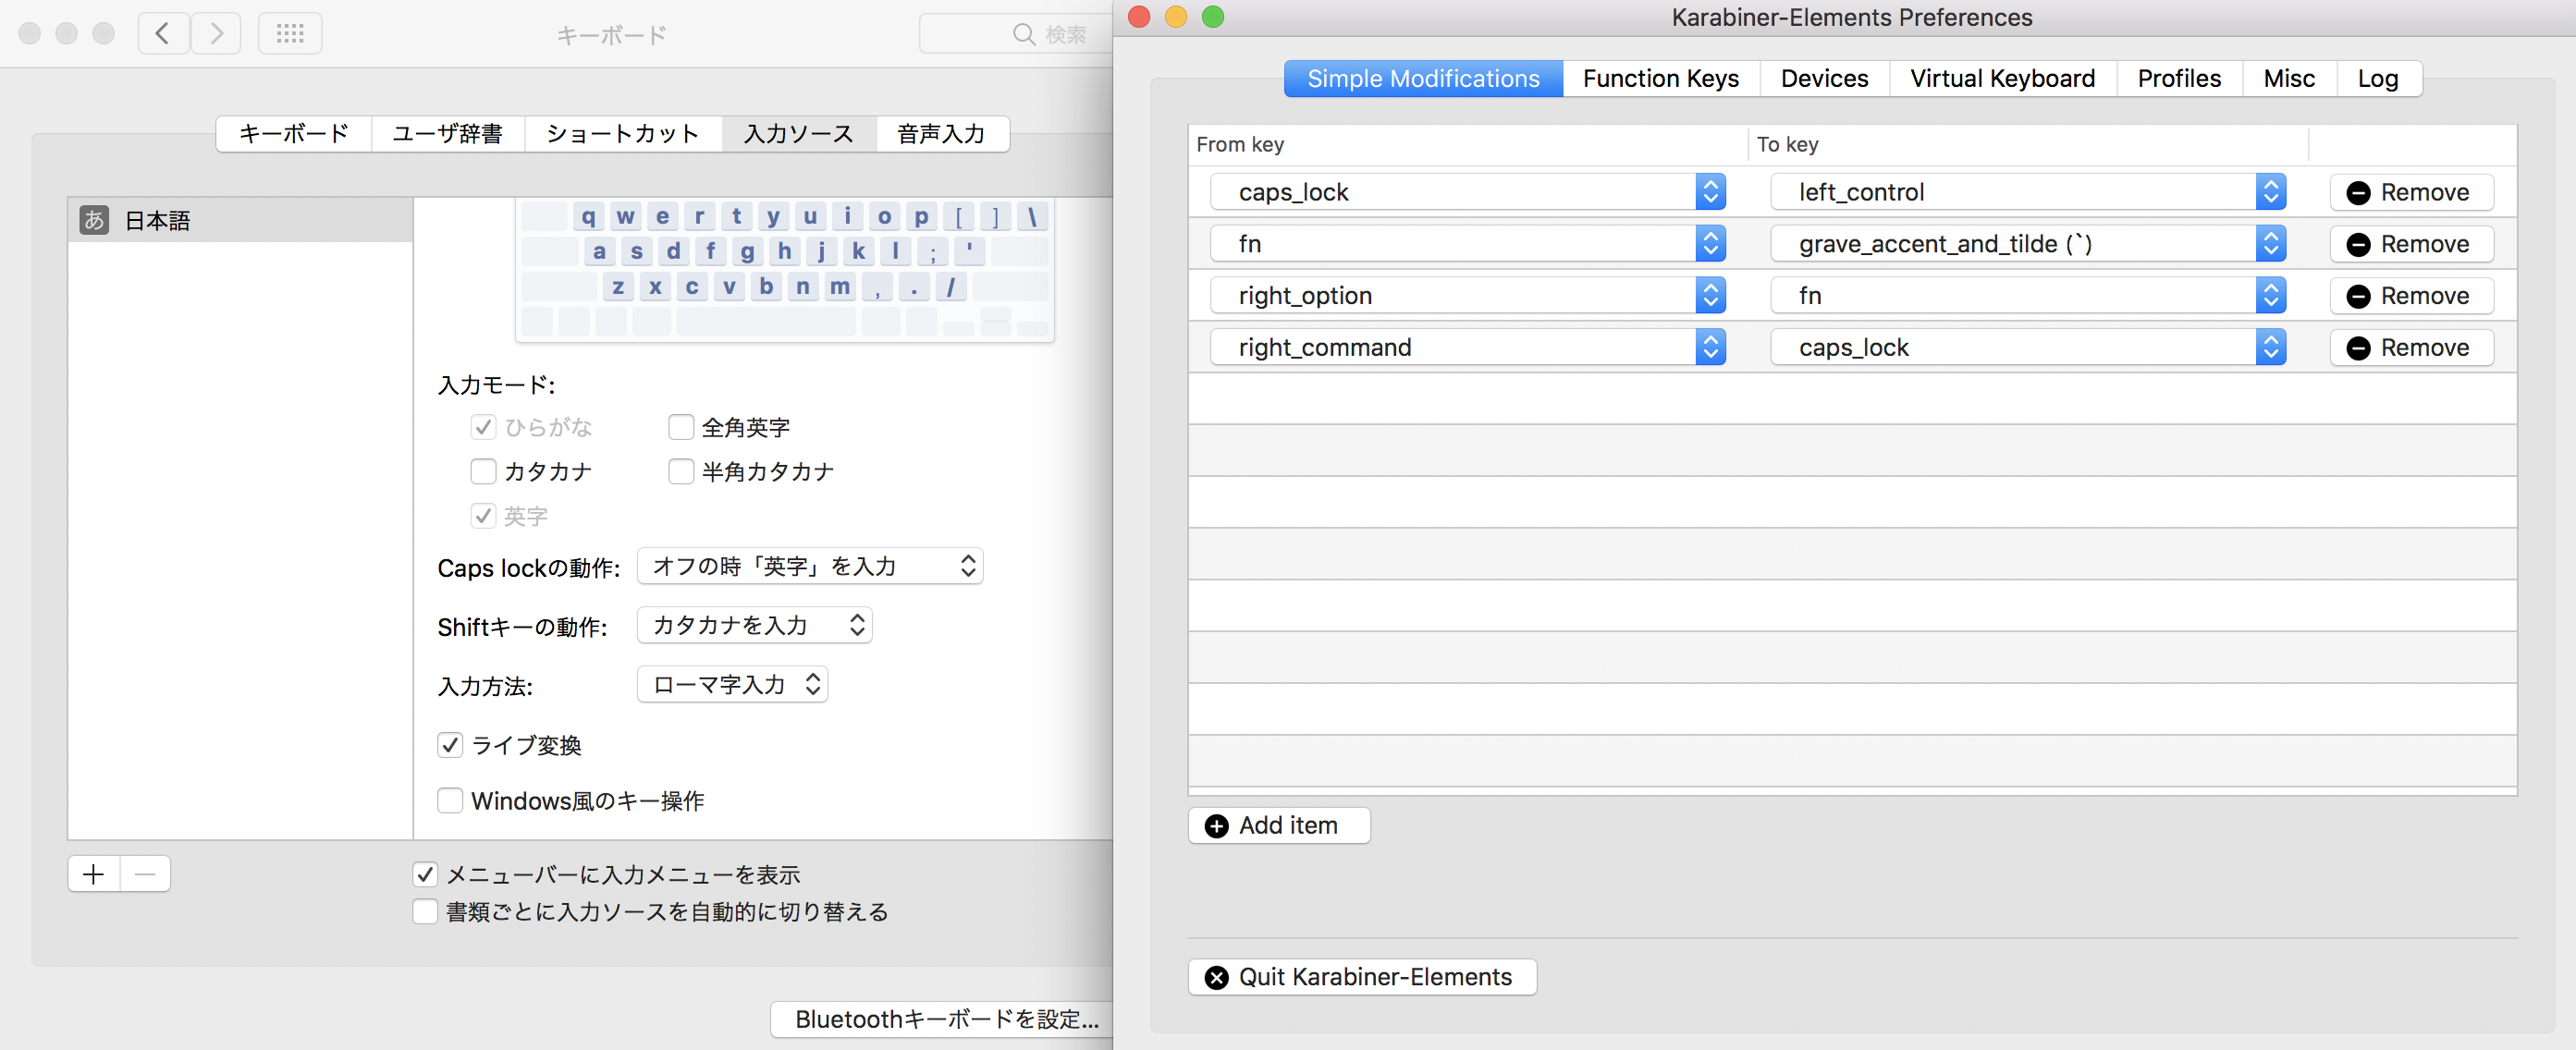Image resolution: width=2576 pixels, height=1050 pixels.
Task: Uncheck メニューバーに入力メニューを表示
Action: (x=425, y=875)
